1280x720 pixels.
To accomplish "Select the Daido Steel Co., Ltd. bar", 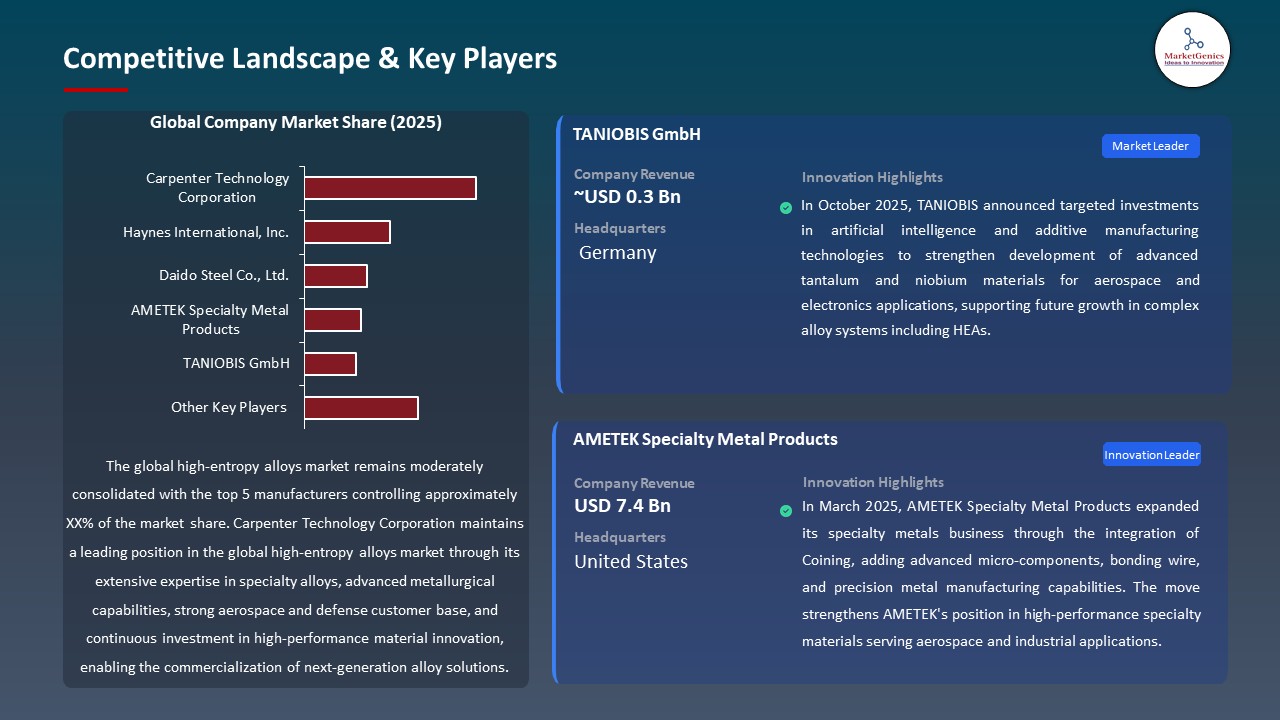I will (x=336, y=276).
